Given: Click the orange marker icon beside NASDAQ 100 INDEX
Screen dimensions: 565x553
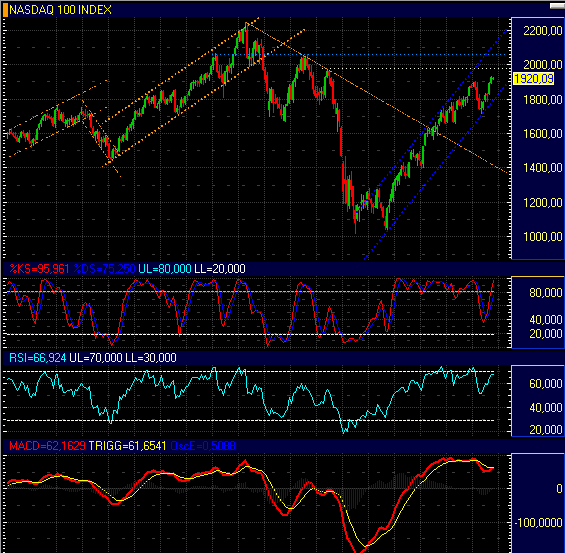Looking at the screenshot, I should [x=5, y=10].
